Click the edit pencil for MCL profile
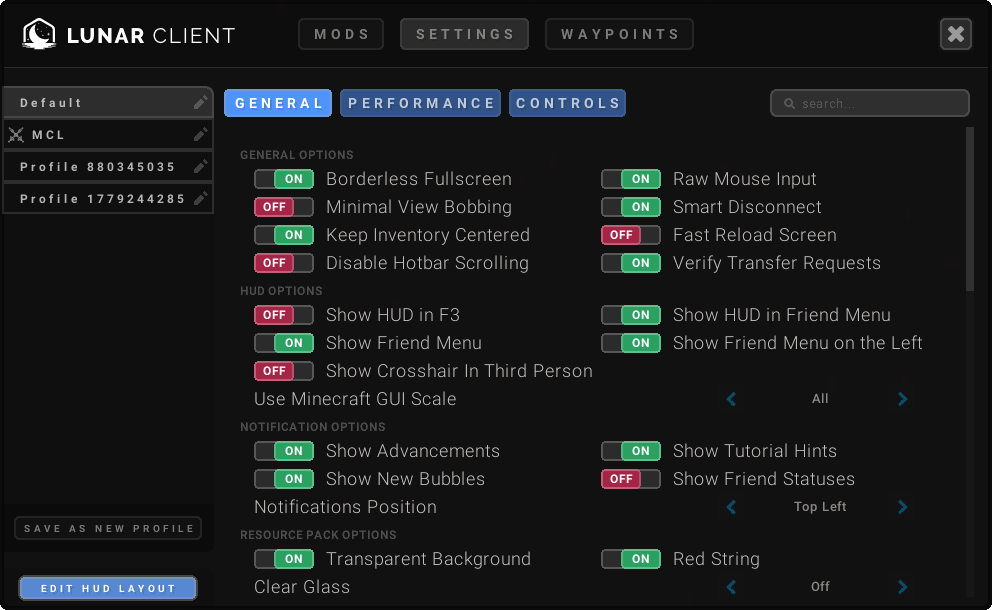Viewport: 992px width, 610px height. (x=201, y=135)
